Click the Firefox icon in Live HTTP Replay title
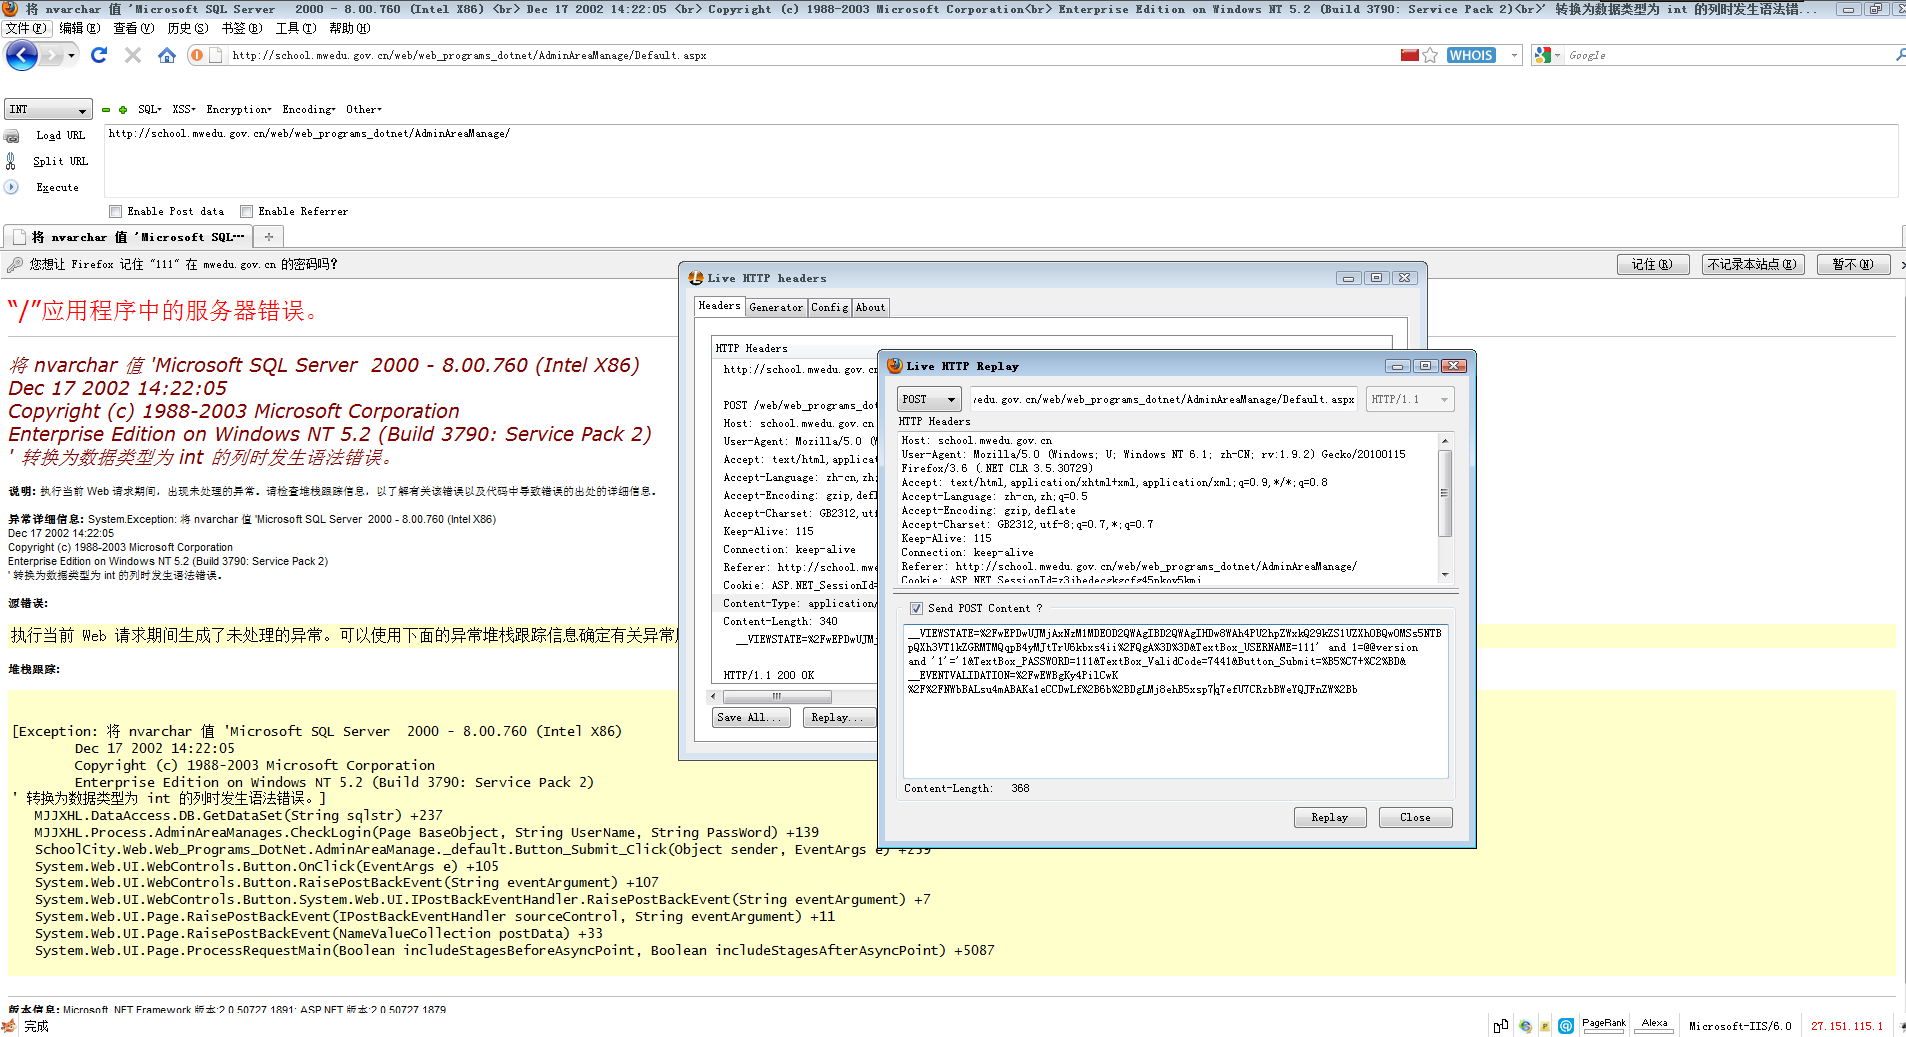 tap(894, 366)
